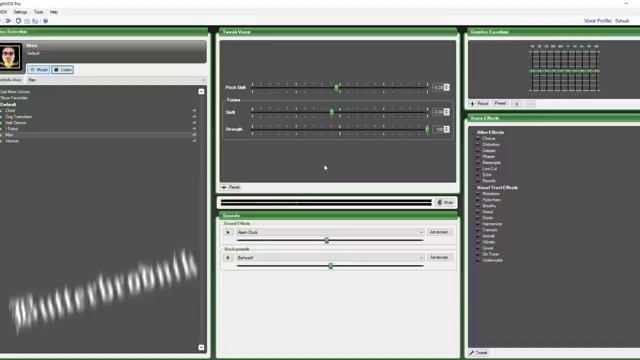This screenshot has height=360, width=640.
Task: Open the Voice Profile Default selector
Action: pos(622,21)
